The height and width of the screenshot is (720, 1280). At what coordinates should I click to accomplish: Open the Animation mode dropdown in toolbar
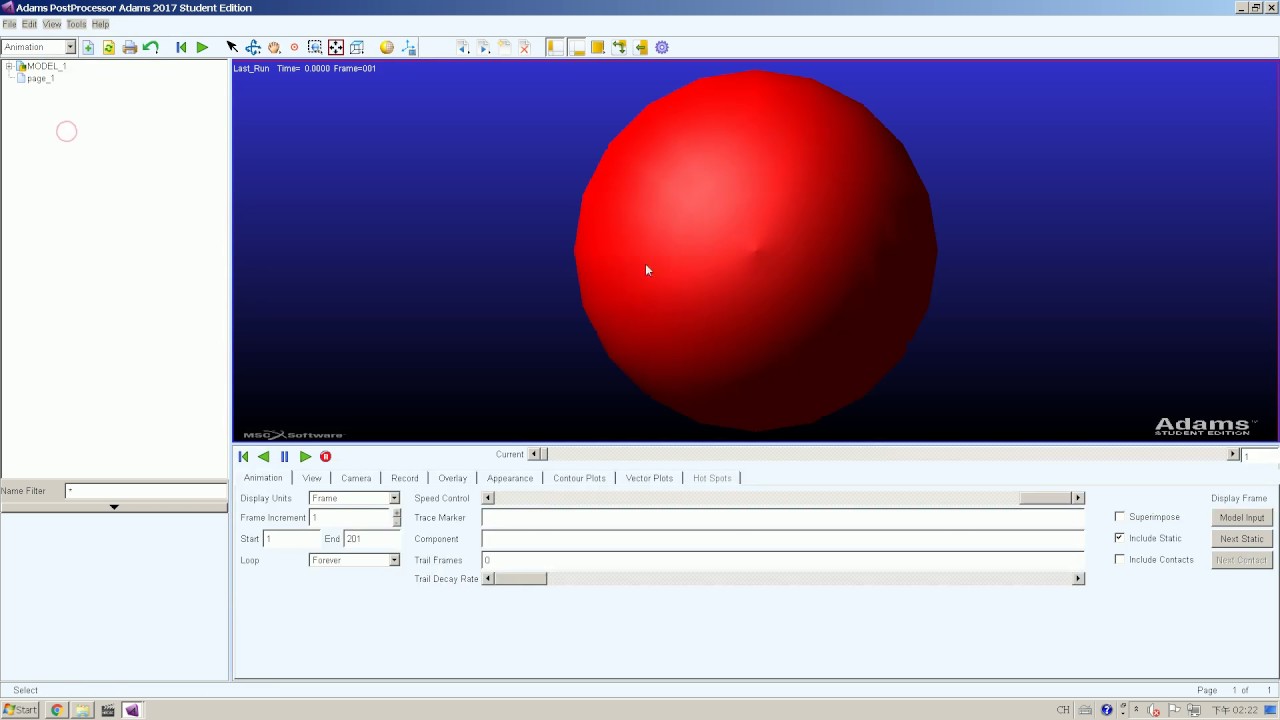click(x=39, y=47)
